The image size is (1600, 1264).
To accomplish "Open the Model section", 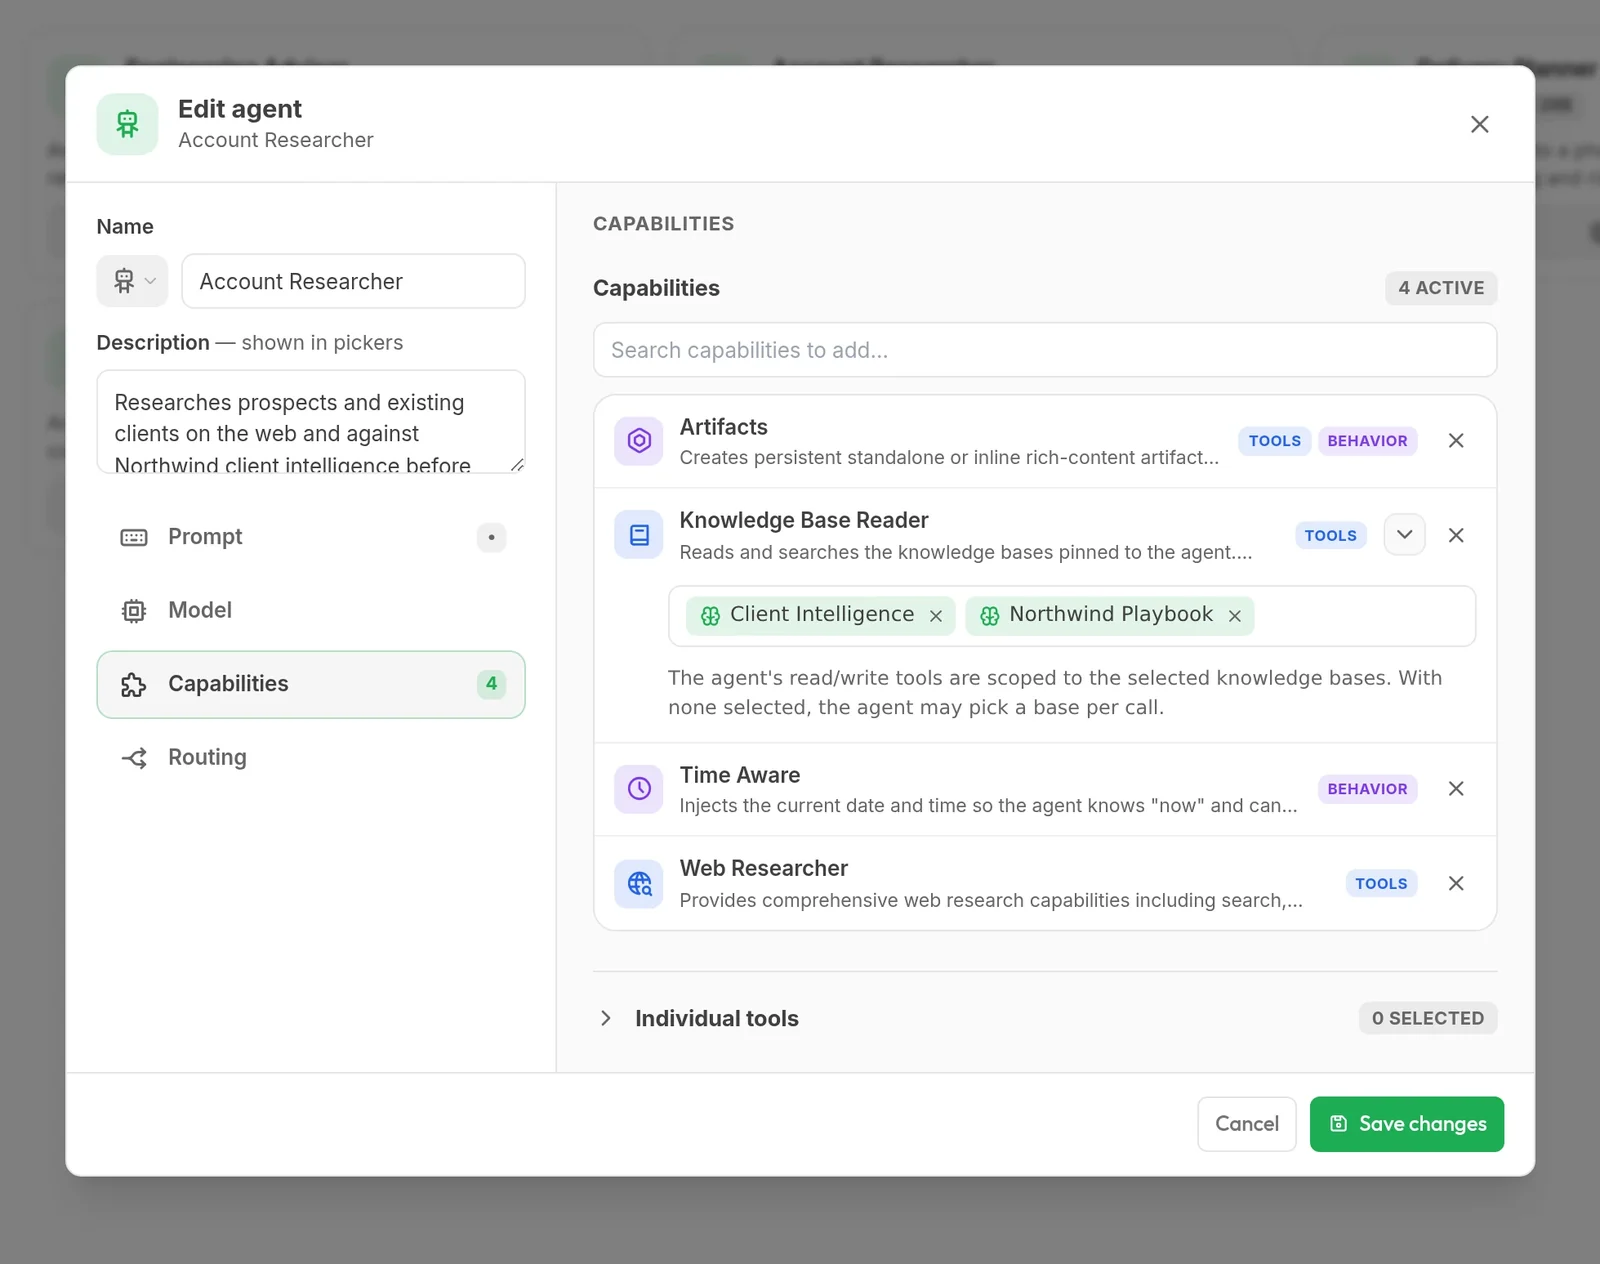I will click(311, 610).
